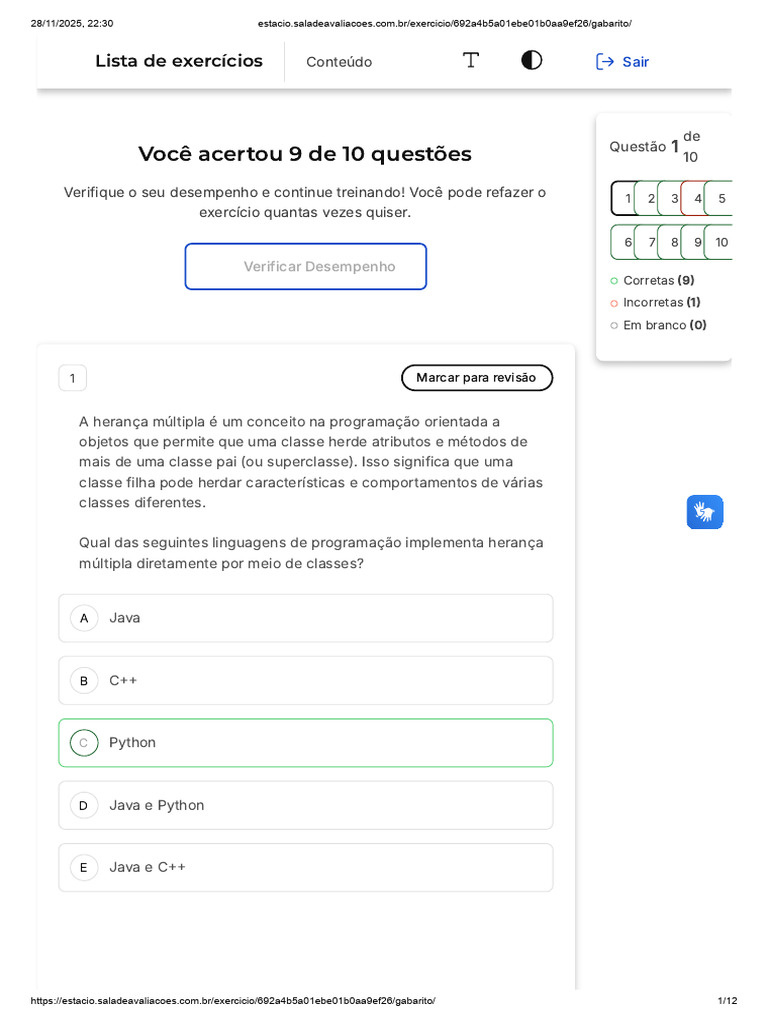
Task: Navigate to question 10 box
Action: 720,242
